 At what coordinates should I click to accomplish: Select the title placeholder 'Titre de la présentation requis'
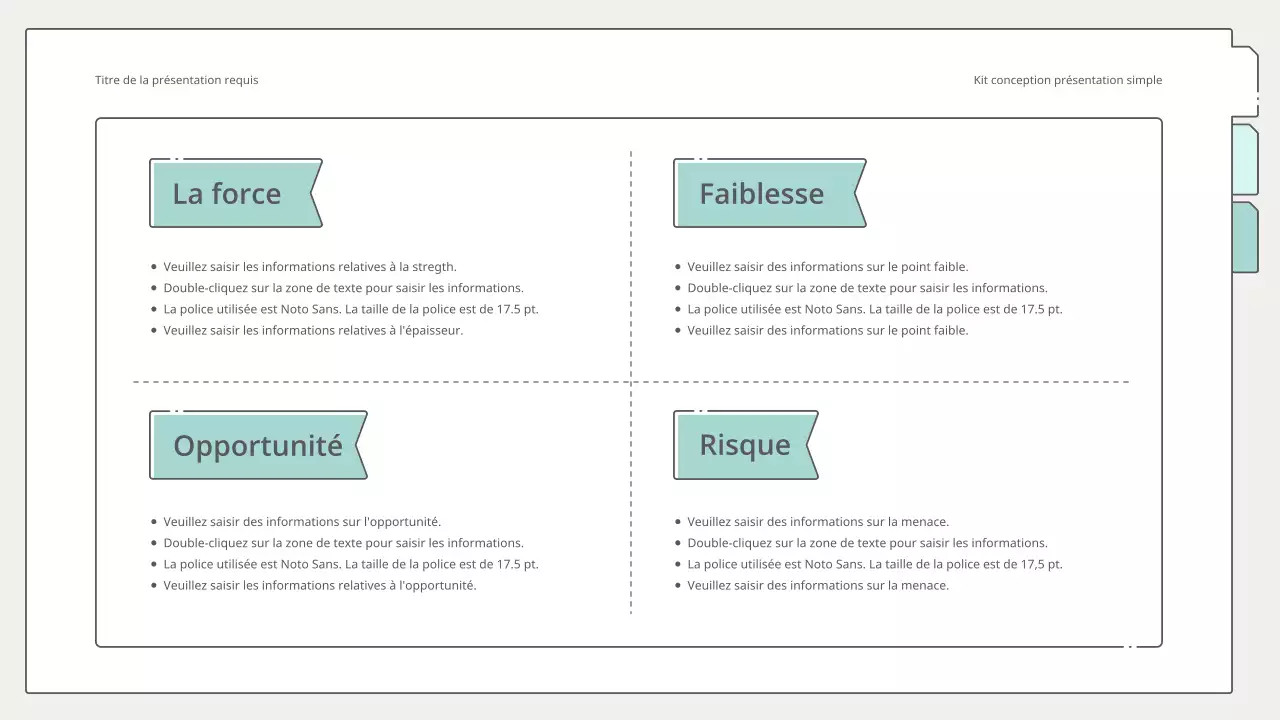pyautogui.click(x=176, y=80)
